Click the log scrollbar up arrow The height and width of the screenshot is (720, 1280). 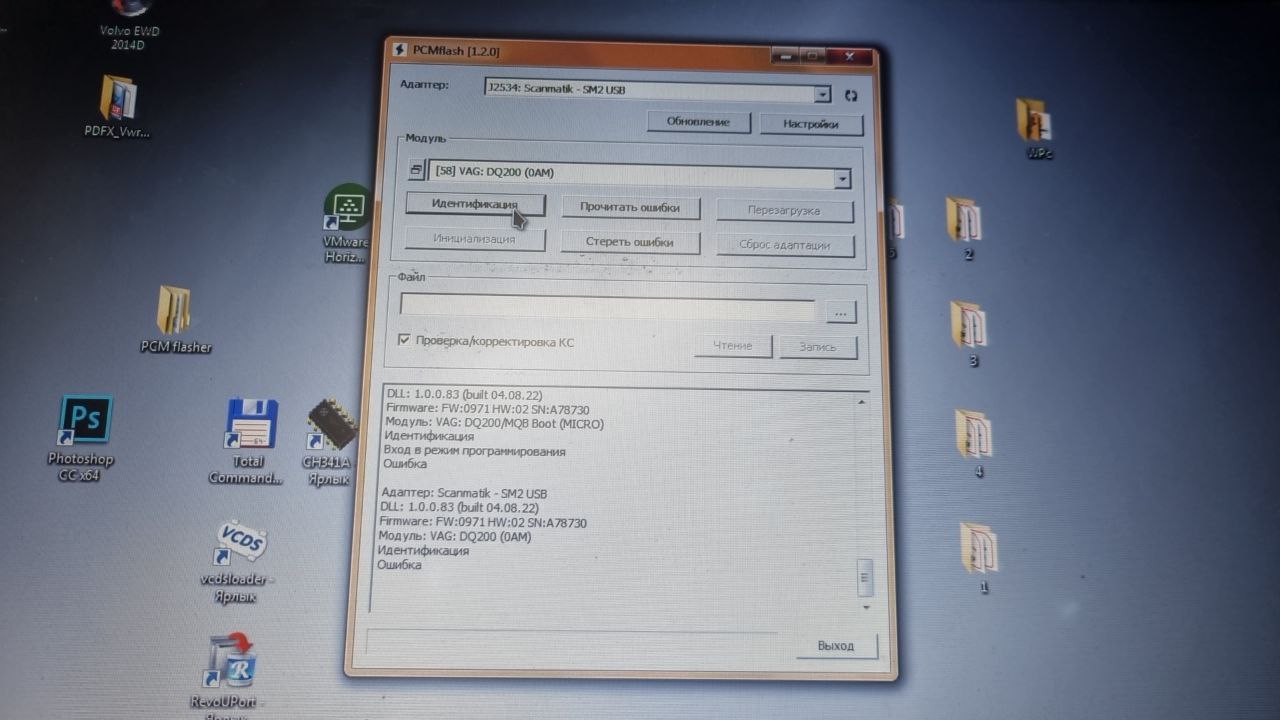pos(861,401)
